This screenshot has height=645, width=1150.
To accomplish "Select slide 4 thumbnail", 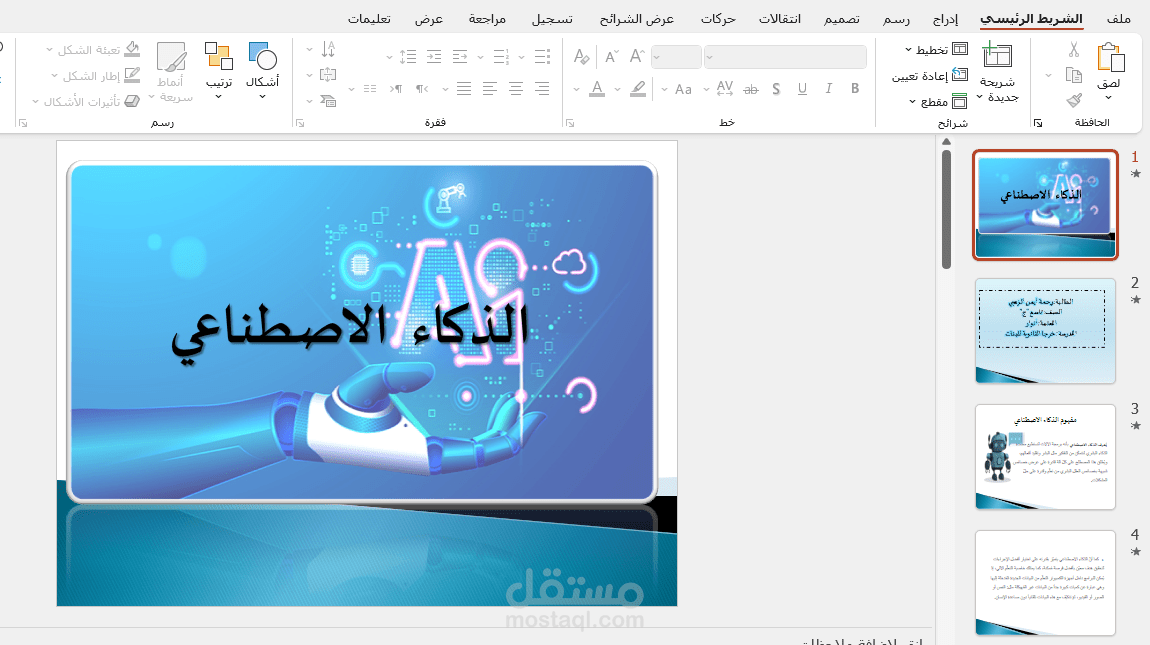I will (x=1045, y=583).
